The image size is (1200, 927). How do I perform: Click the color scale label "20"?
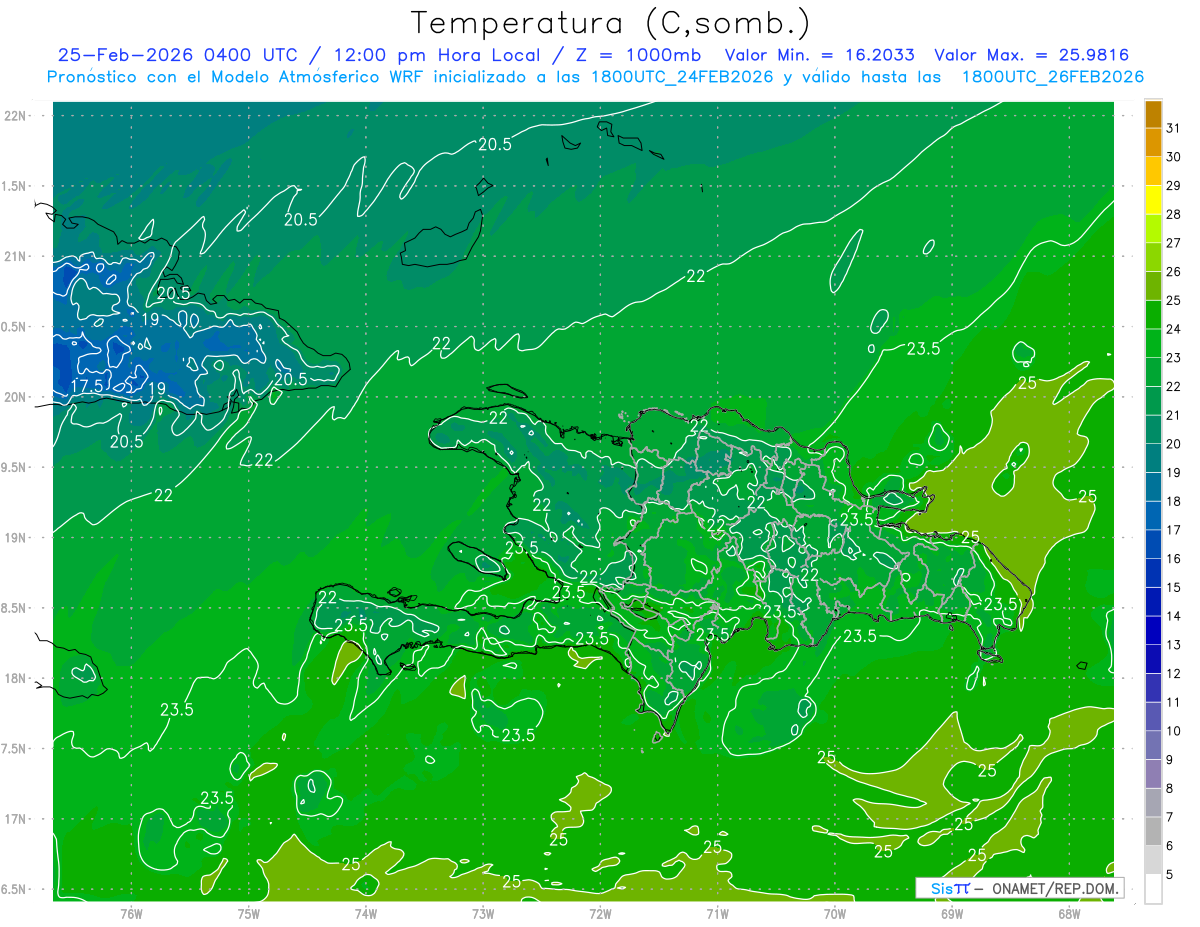tap(1174, 444)
